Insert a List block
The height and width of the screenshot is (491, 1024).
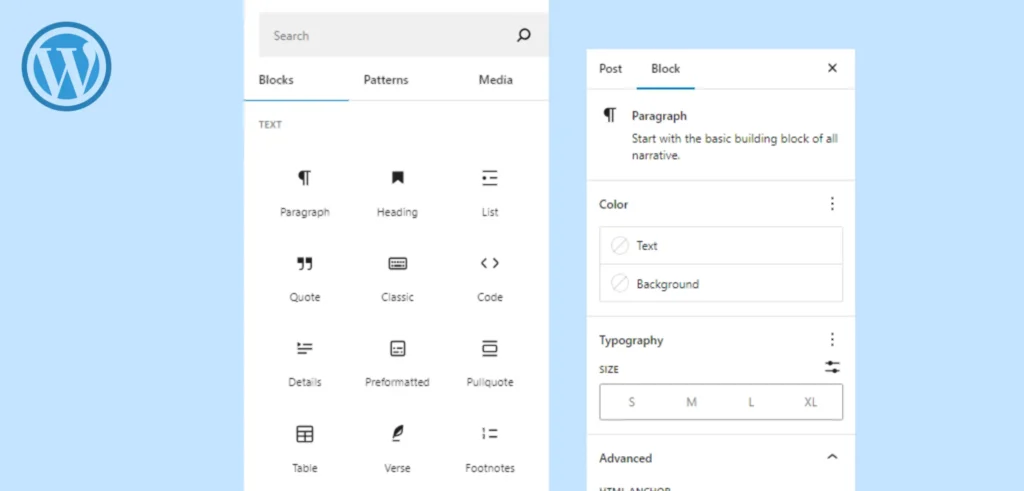pyautogui.click(x=490, y=193)
